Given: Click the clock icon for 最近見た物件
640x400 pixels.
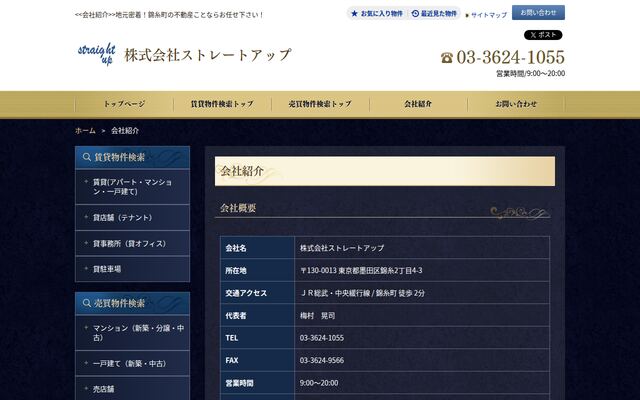Looking at the screenshot, I should (x=415, y=13).
